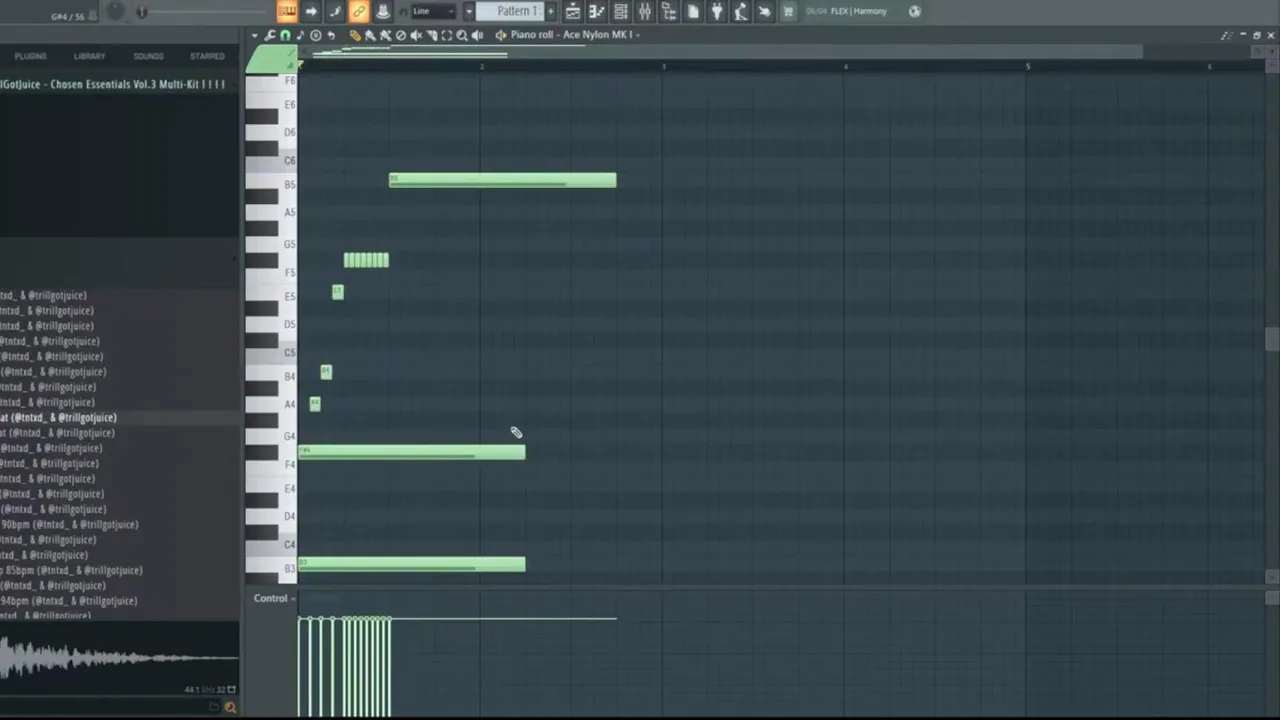Viewport: 1280px width, 720px height.
Task: Select the 90bpm sample in the browser
Action: 69,524
